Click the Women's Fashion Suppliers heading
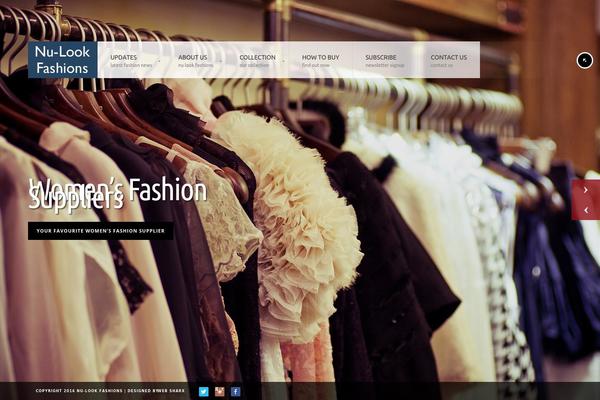The width and height of the screenshot is (600, 400). point(117,193)
